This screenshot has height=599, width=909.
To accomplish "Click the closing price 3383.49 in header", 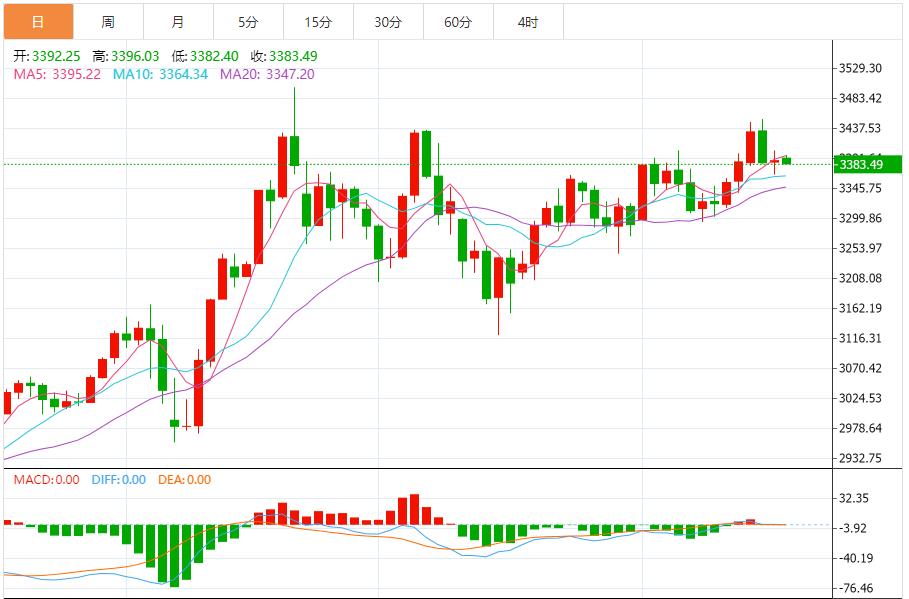I will click(x=293, y=56).
